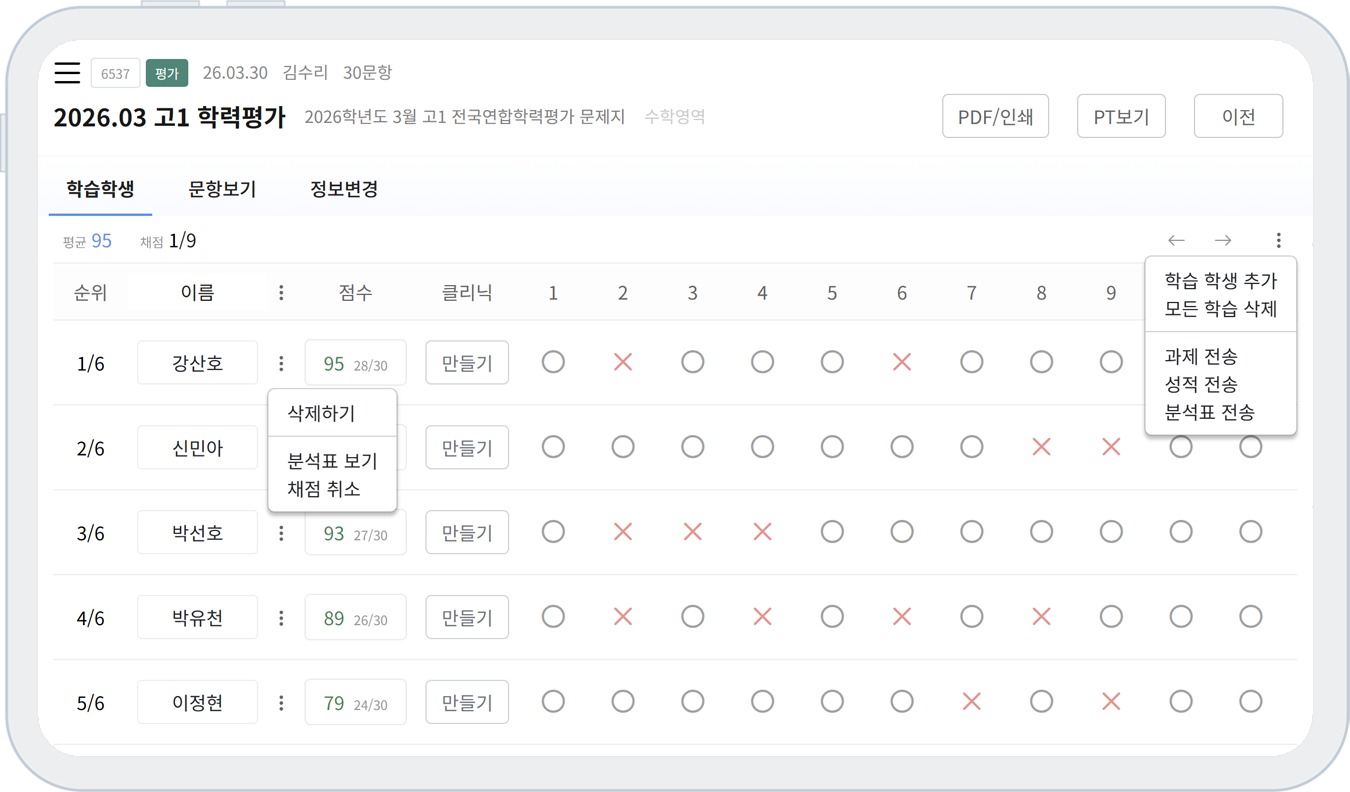Toggle 박유천's wrong mark on question 4
This screenshot has width=1350, height=792.
pyautogui.click(x=762, y=618)
